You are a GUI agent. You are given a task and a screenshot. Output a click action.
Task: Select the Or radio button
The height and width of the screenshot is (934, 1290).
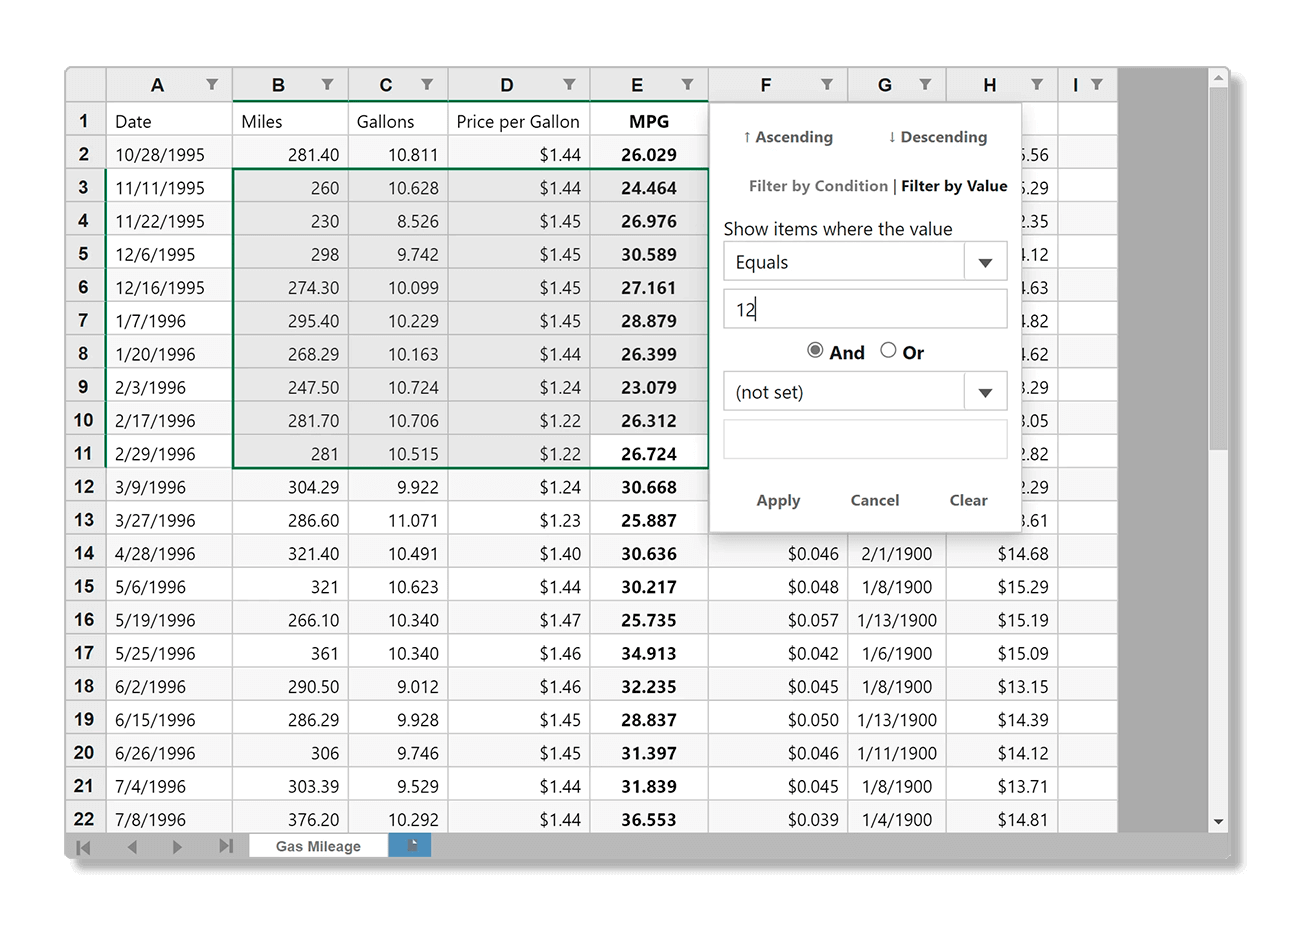[x=888, y=351]
